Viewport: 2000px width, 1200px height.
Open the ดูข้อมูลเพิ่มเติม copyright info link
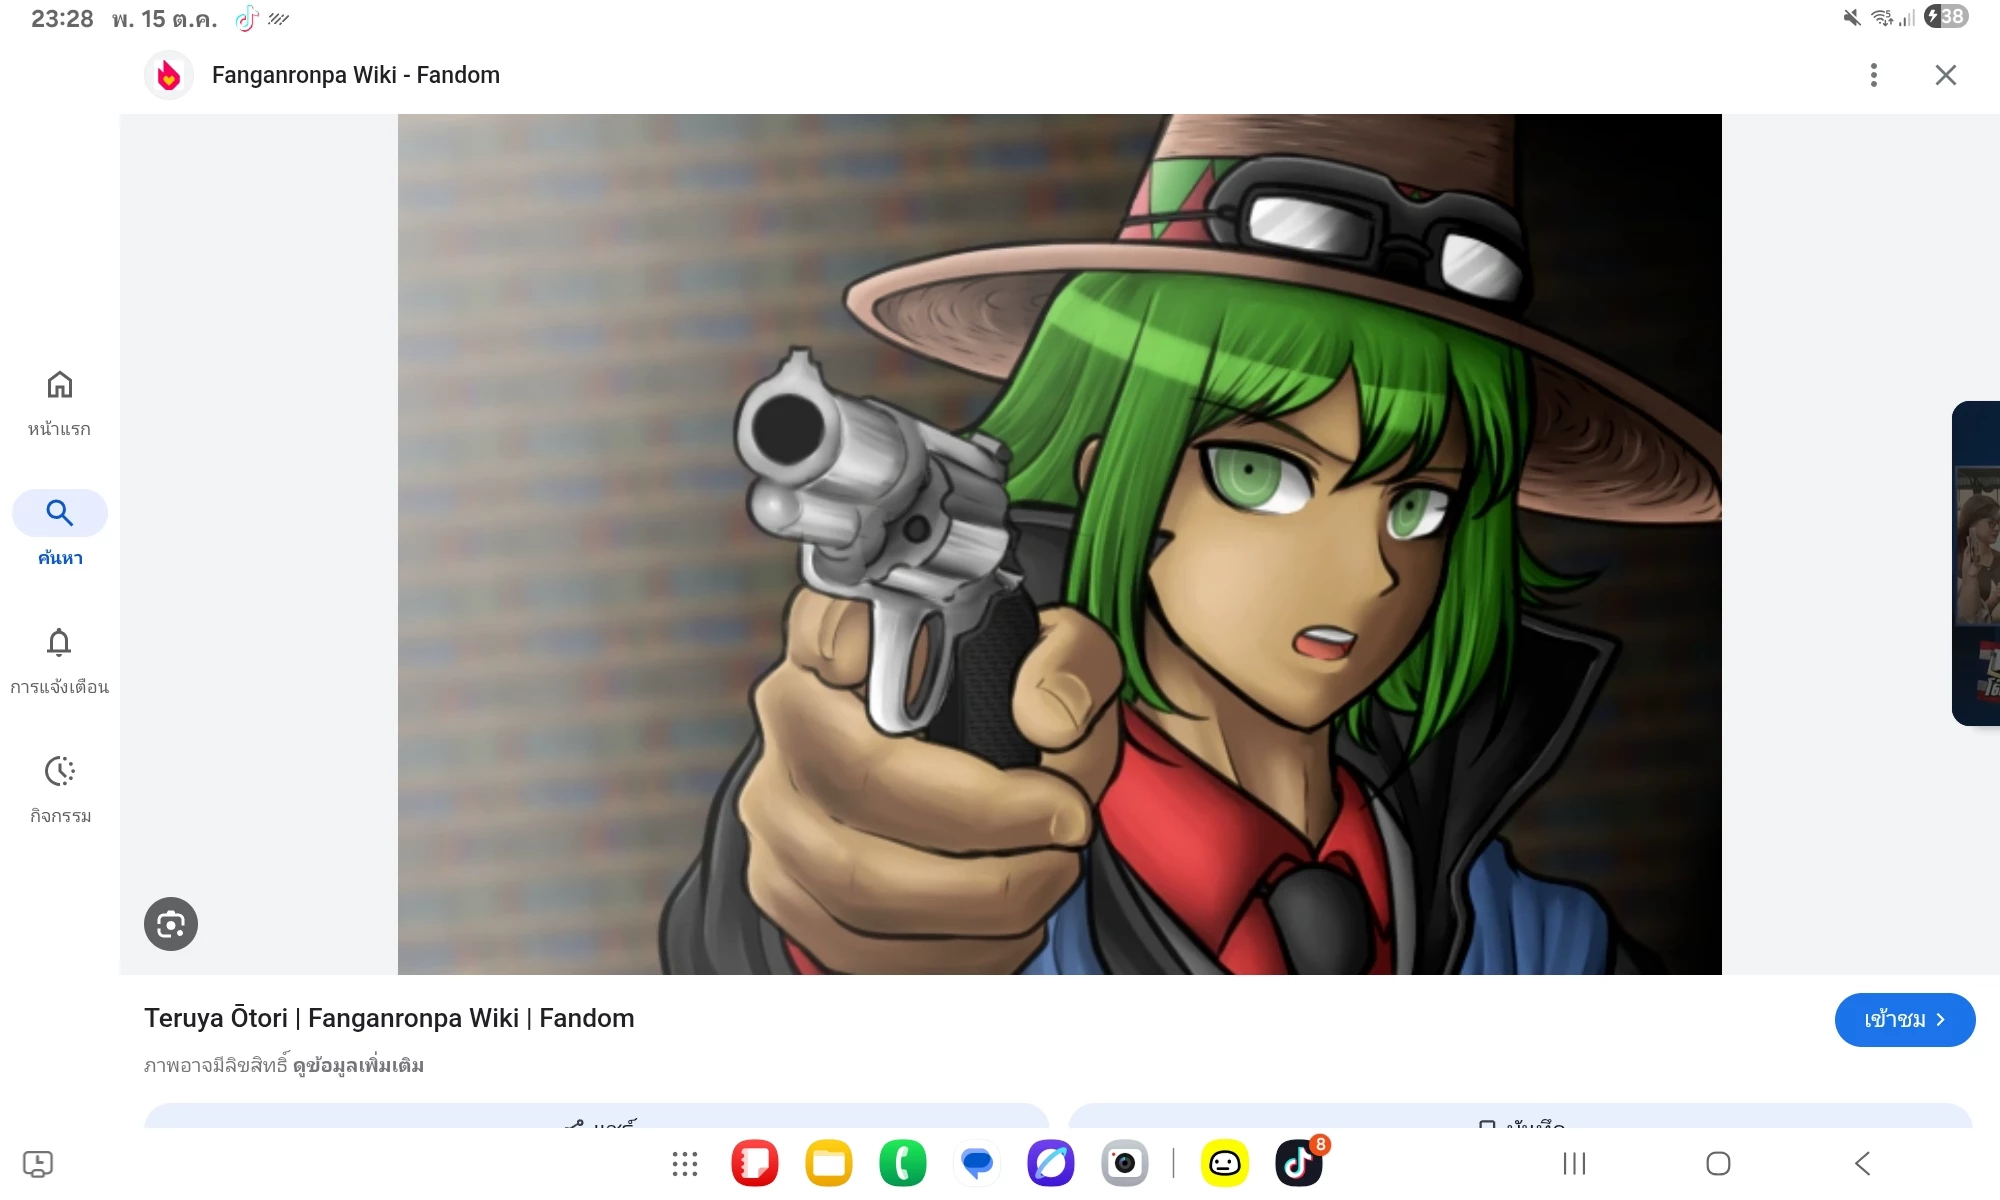[358, 1065]
